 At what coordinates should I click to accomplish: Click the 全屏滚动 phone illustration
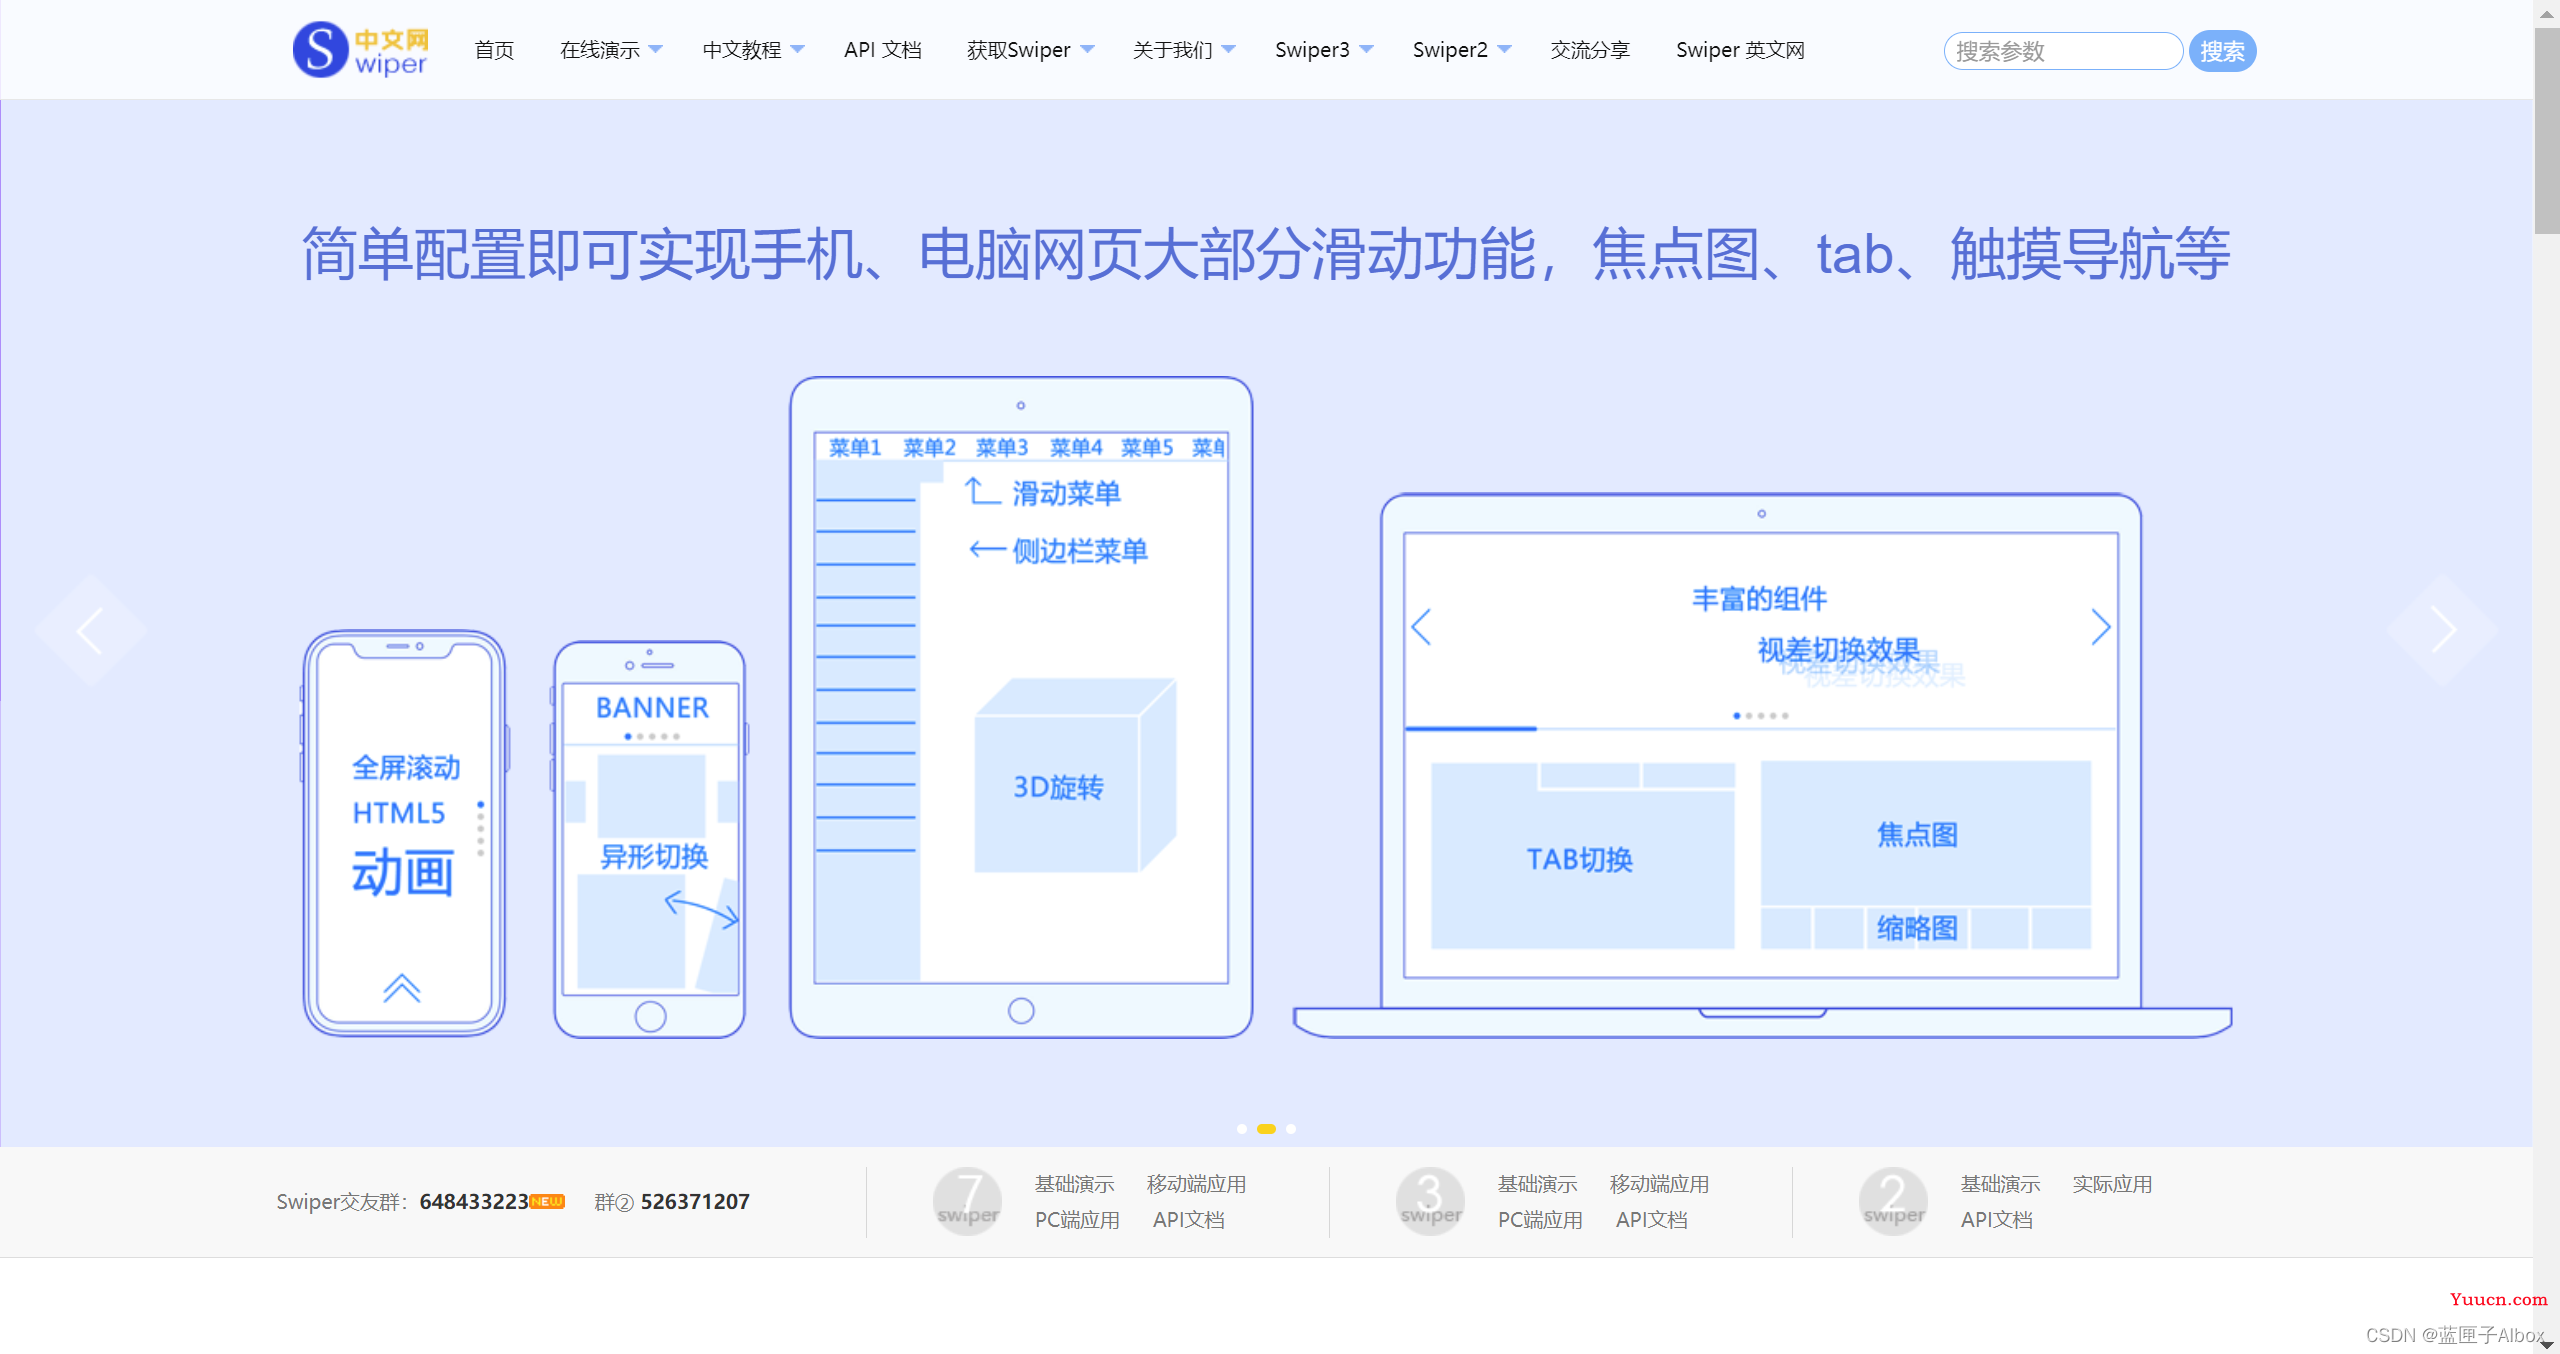pyautogui.click(x=404, y=833)
